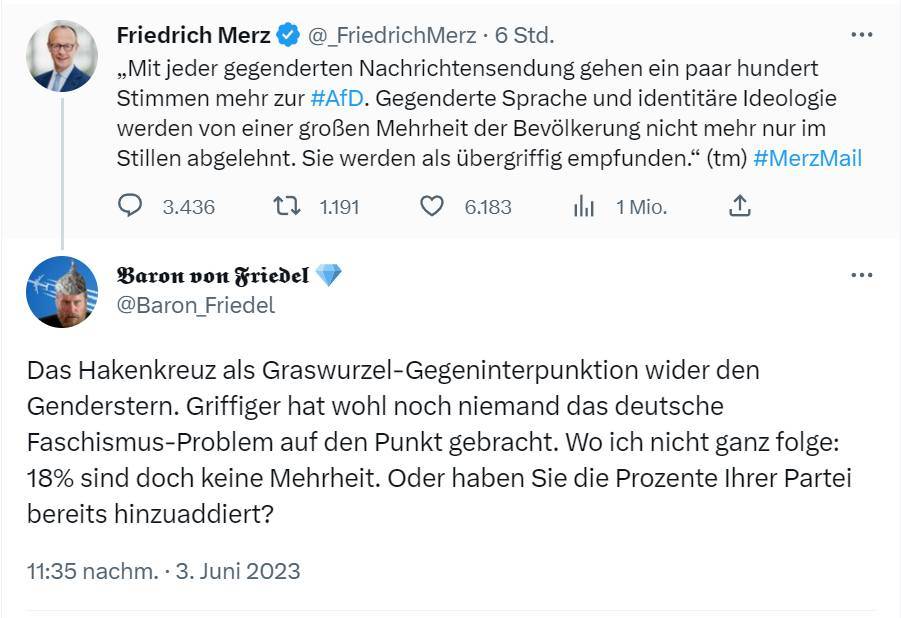Open the 6 Std. timestamp of the tweet

[x=525, y=36]
